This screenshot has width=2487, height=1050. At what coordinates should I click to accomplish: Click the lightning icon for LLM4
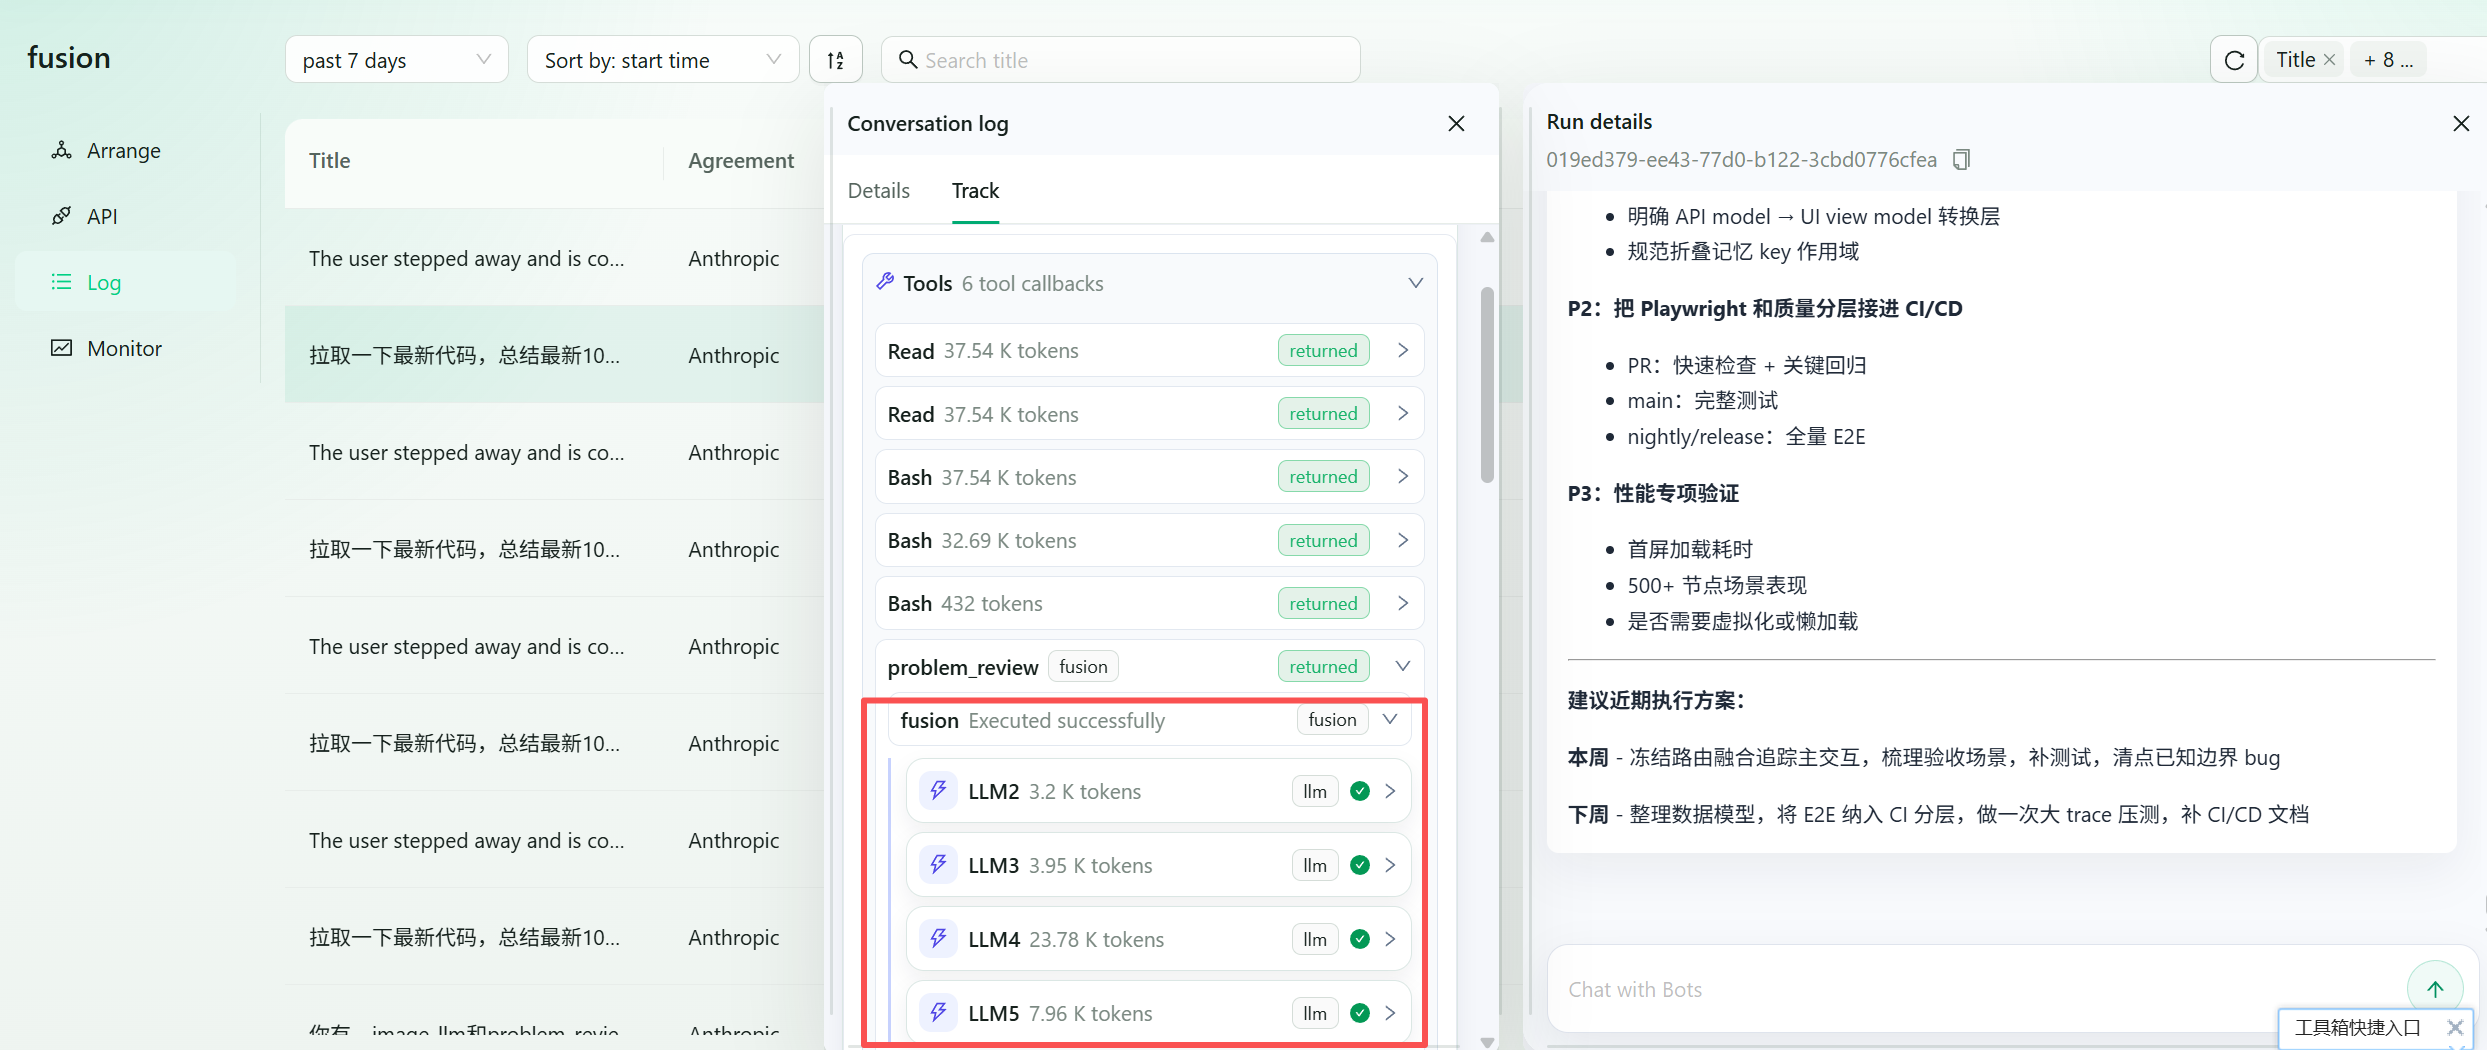(938, 939)
